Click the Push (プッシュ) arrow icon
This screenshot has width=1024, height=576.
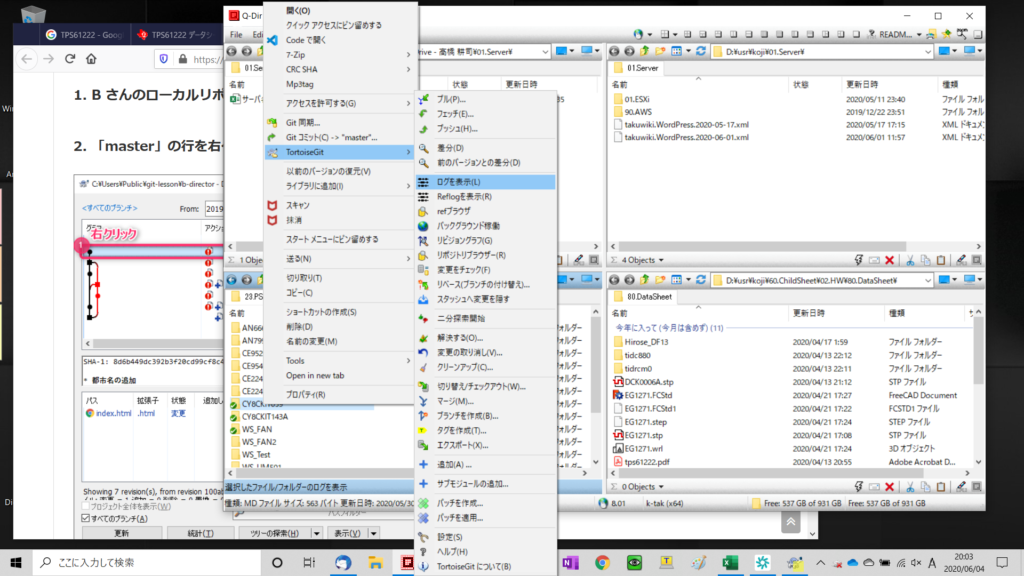click(x=424, y=129)
